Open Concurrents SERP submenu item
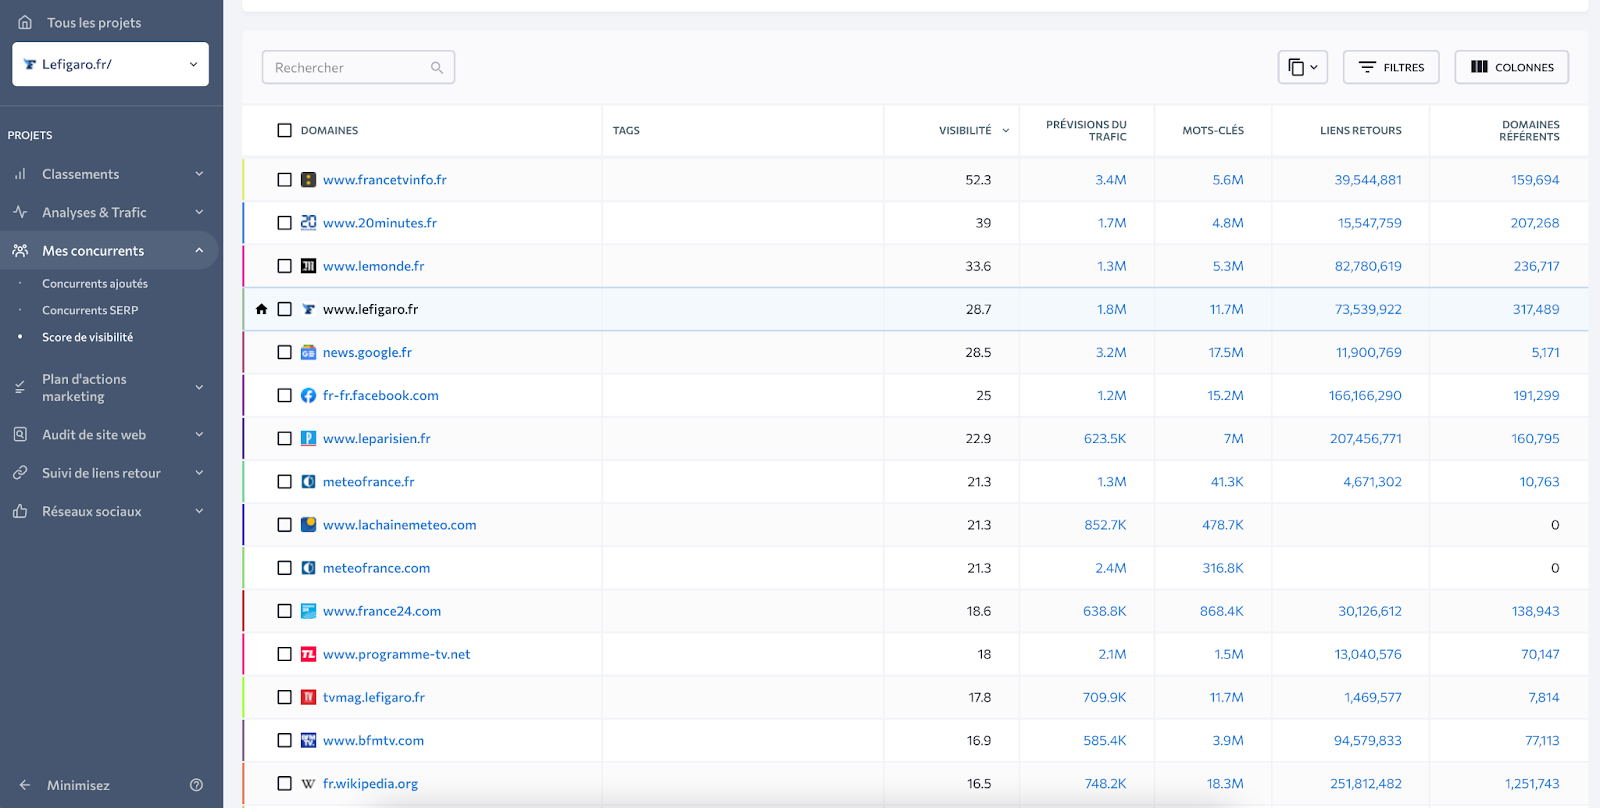The image size is (1600, 808). (90, 310)
